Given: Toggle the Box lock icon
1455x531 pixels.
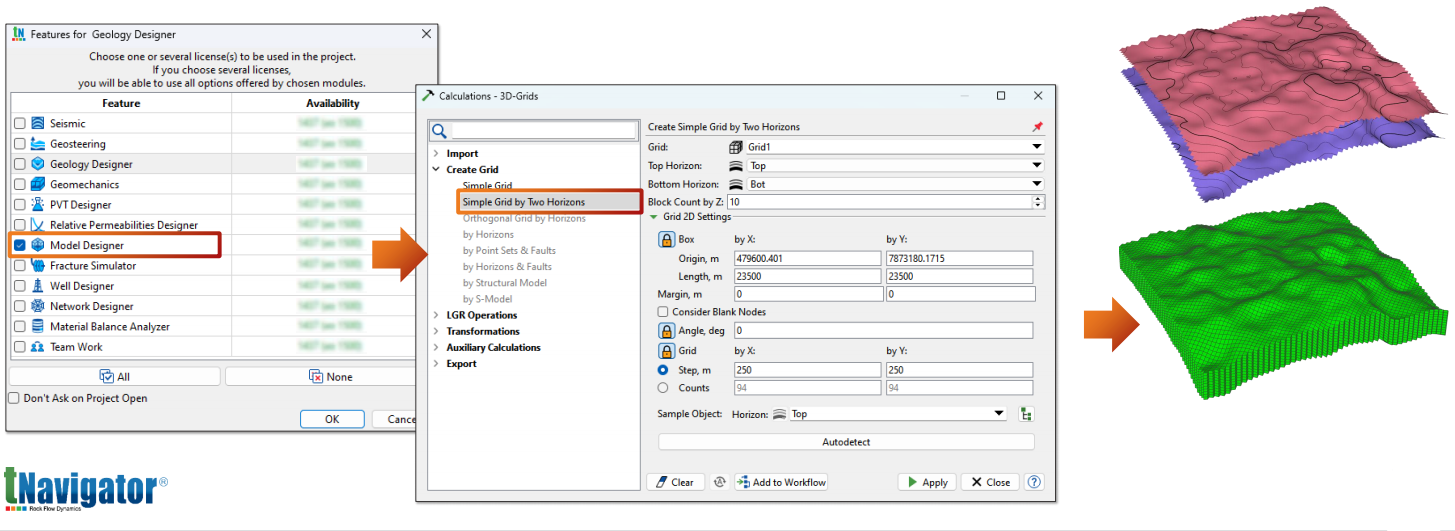Looking at the screenshot, I should pyautogui.click(x=666, y=239).
